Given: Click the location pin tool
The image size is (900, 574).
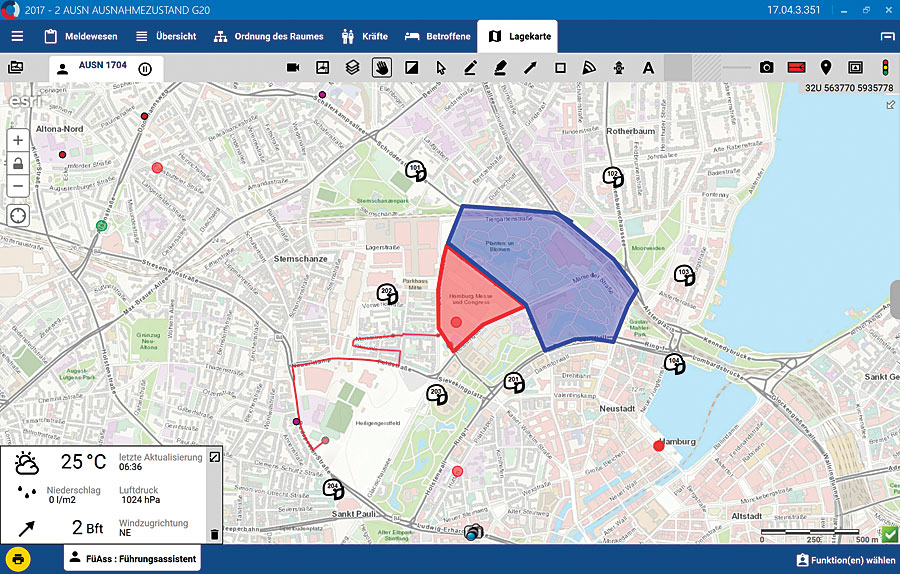Looking at the screenshot, I should 826,68.
